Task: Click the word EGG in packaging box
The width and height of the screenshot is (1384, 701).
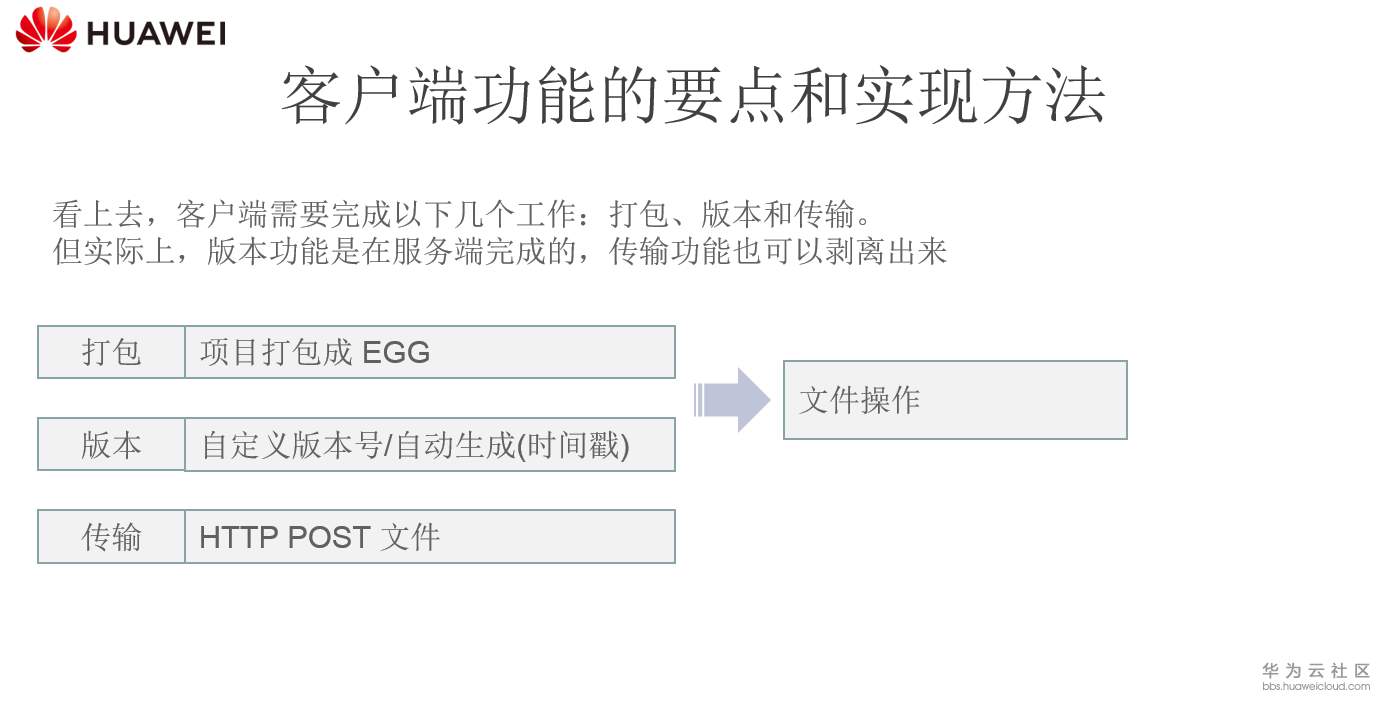Action: pos(396,353)
